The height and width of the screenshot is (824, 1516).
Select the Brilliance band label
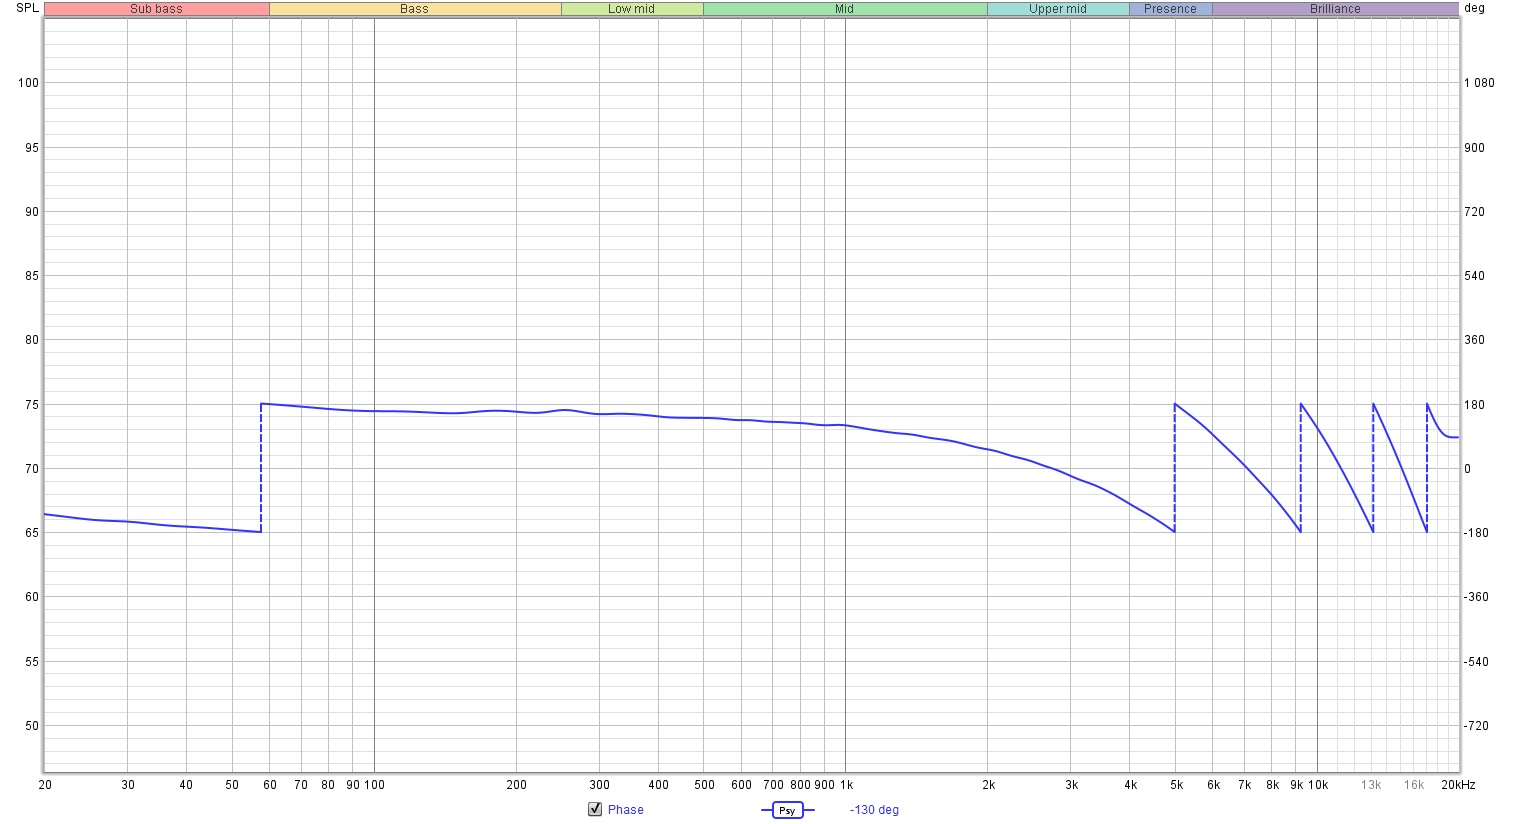[x=1335, y=9]
